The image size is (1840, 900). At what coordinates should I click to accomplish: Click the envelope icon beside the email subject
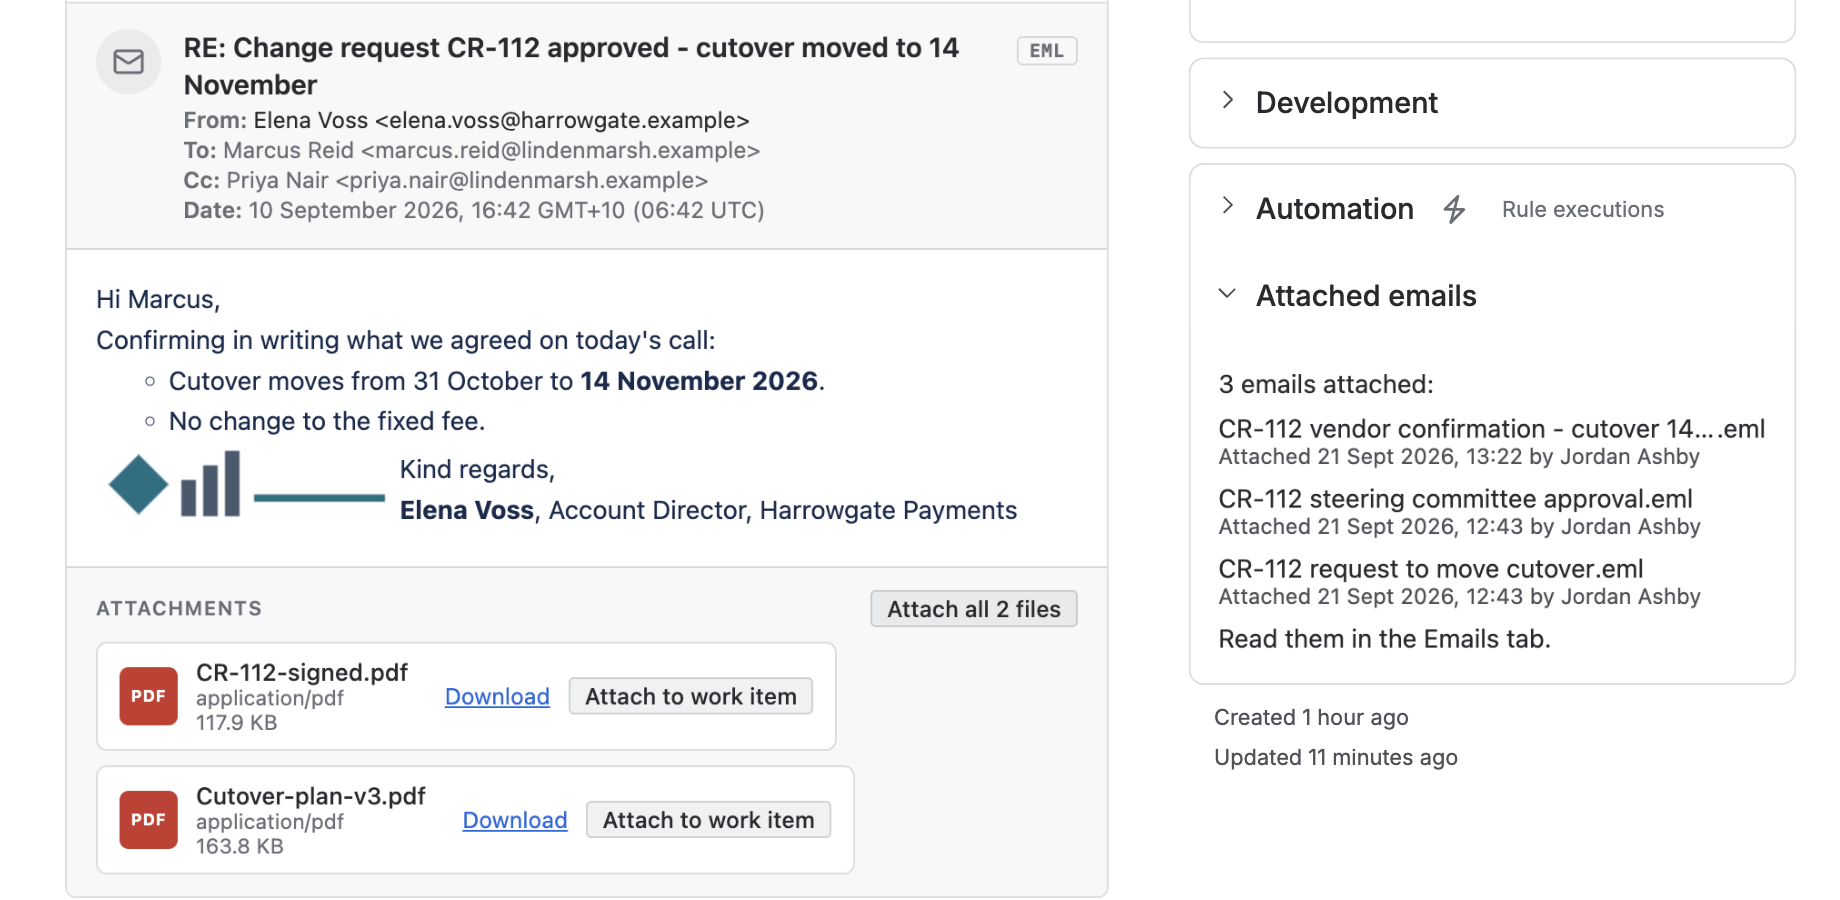(x=128, y=62)
